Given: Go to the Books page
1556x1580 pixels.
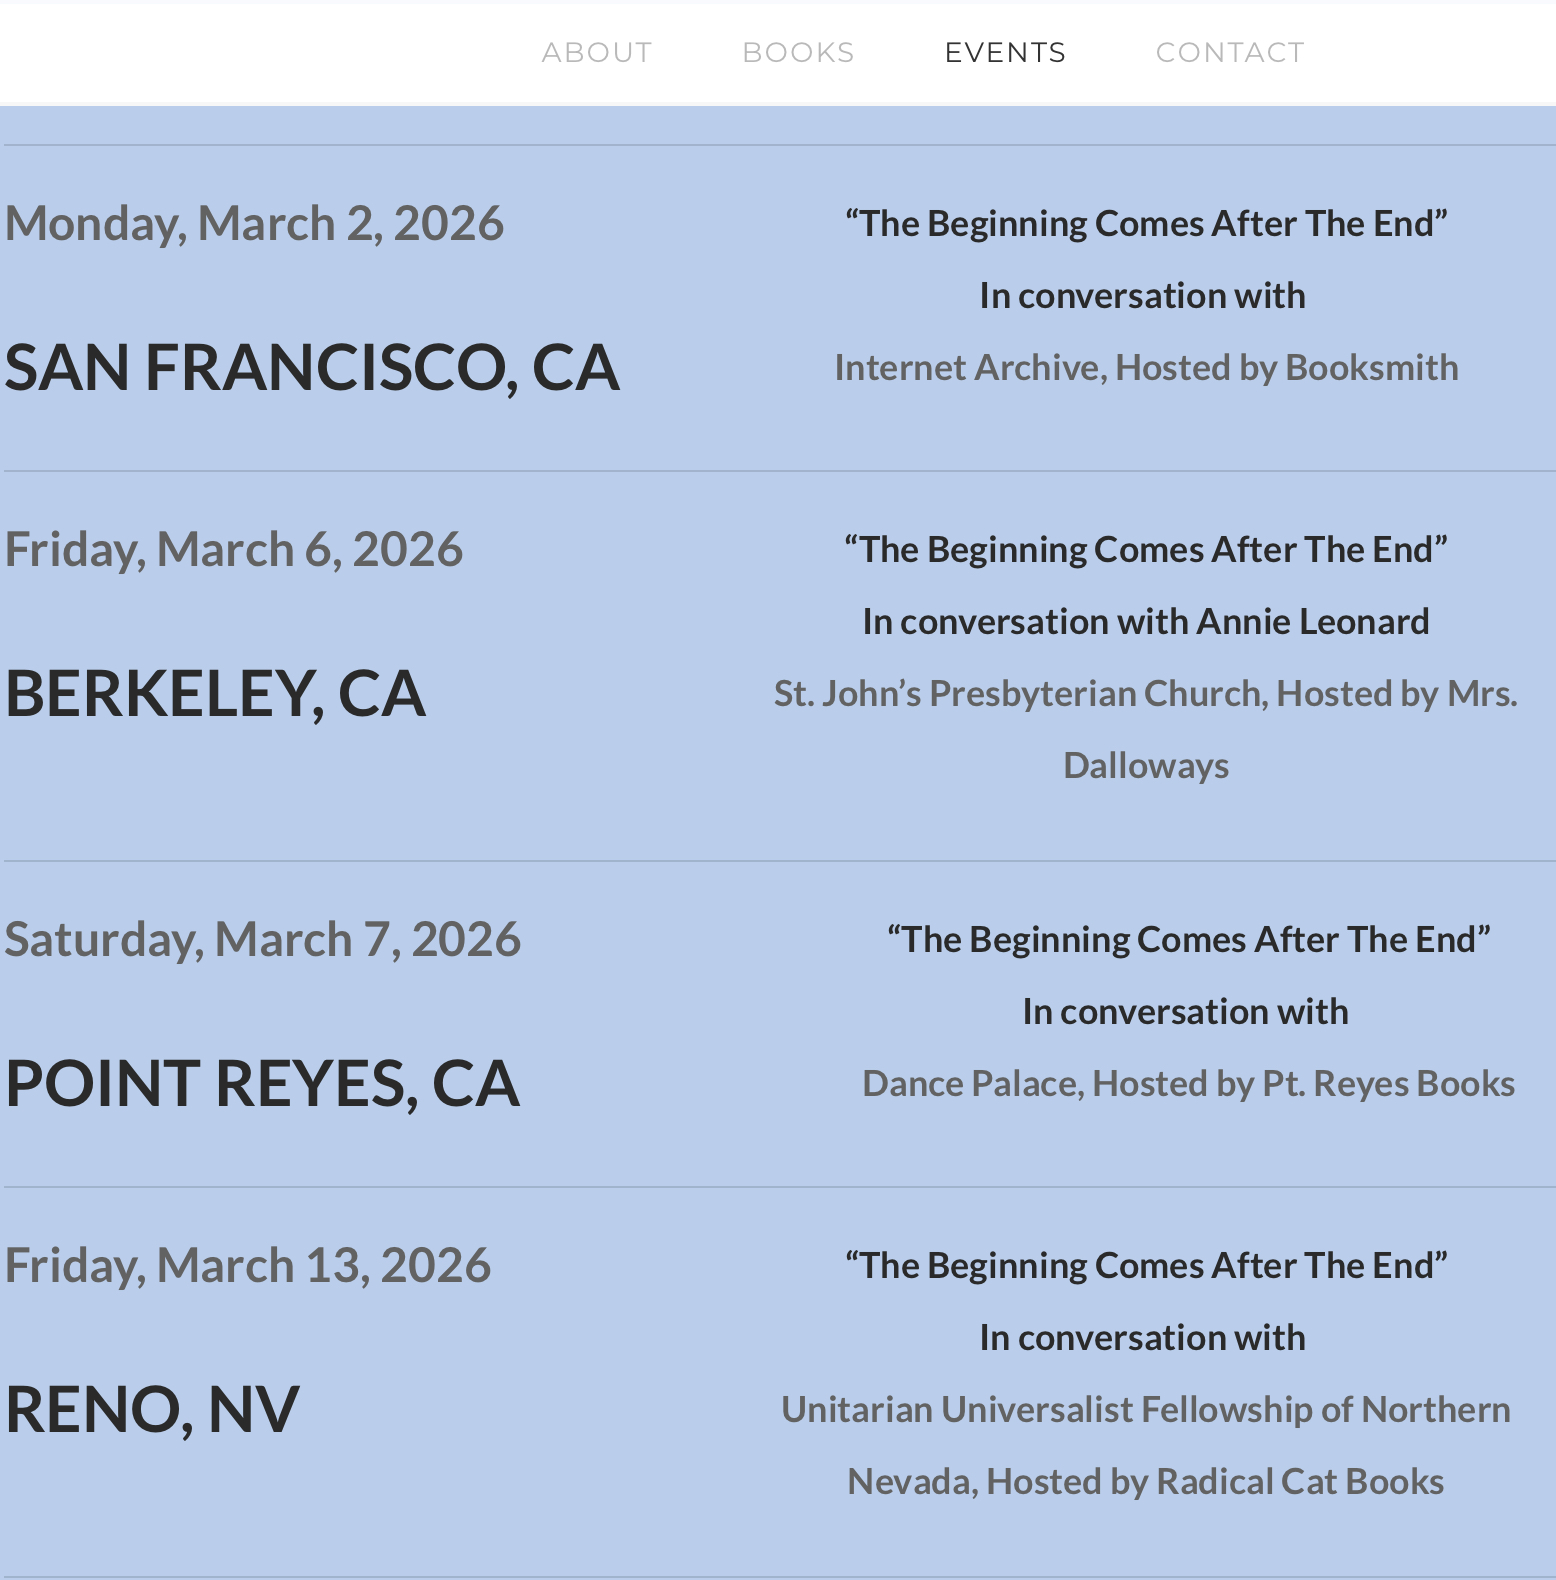Looking at the screenshot, I should click(798, 52).
